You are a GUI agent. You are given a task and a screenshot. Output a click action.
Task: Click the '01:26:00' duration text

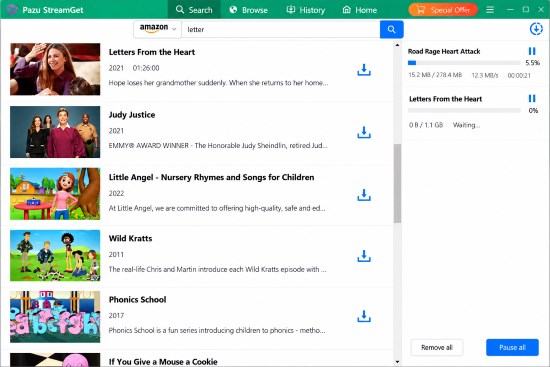(x=146, y=68)
